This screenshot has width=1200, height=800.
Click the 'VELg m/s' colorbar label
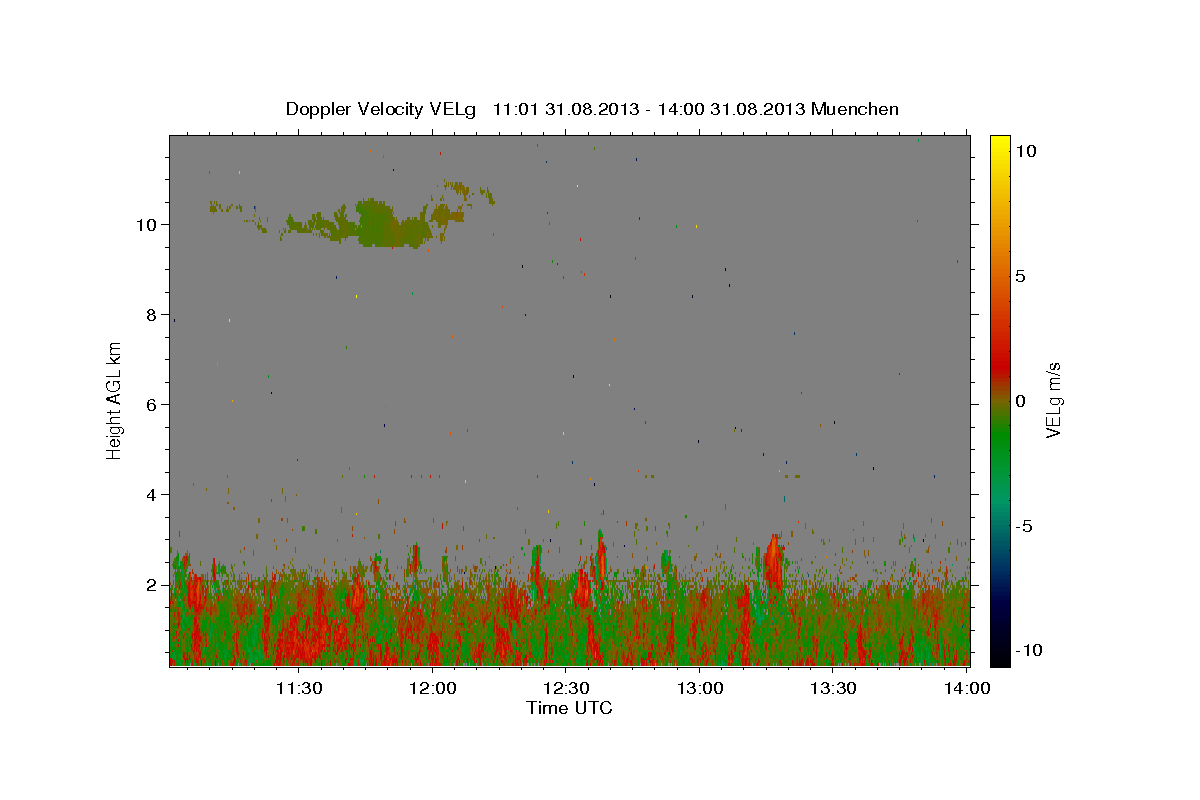point(1053,400)
